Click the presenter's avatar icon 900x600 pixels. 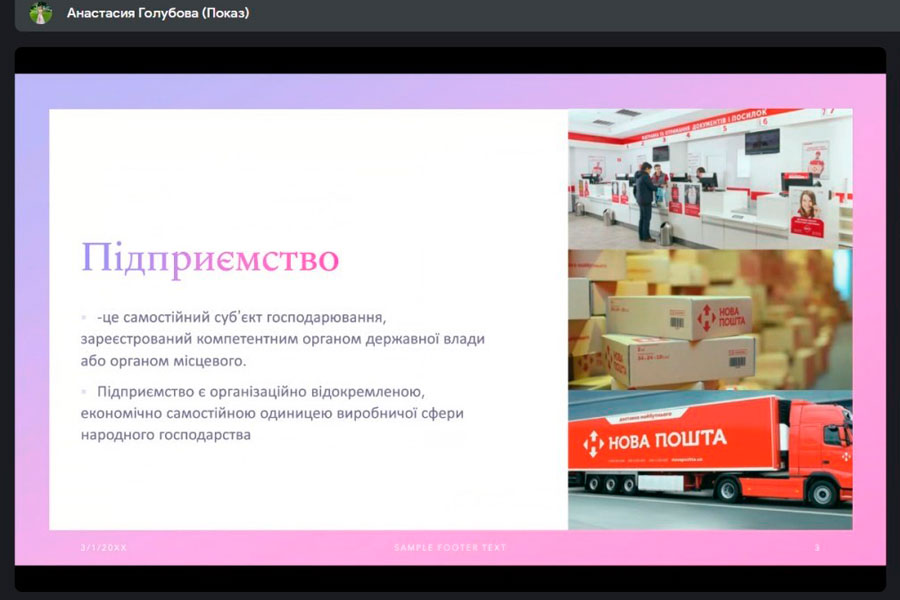[40, 13]
